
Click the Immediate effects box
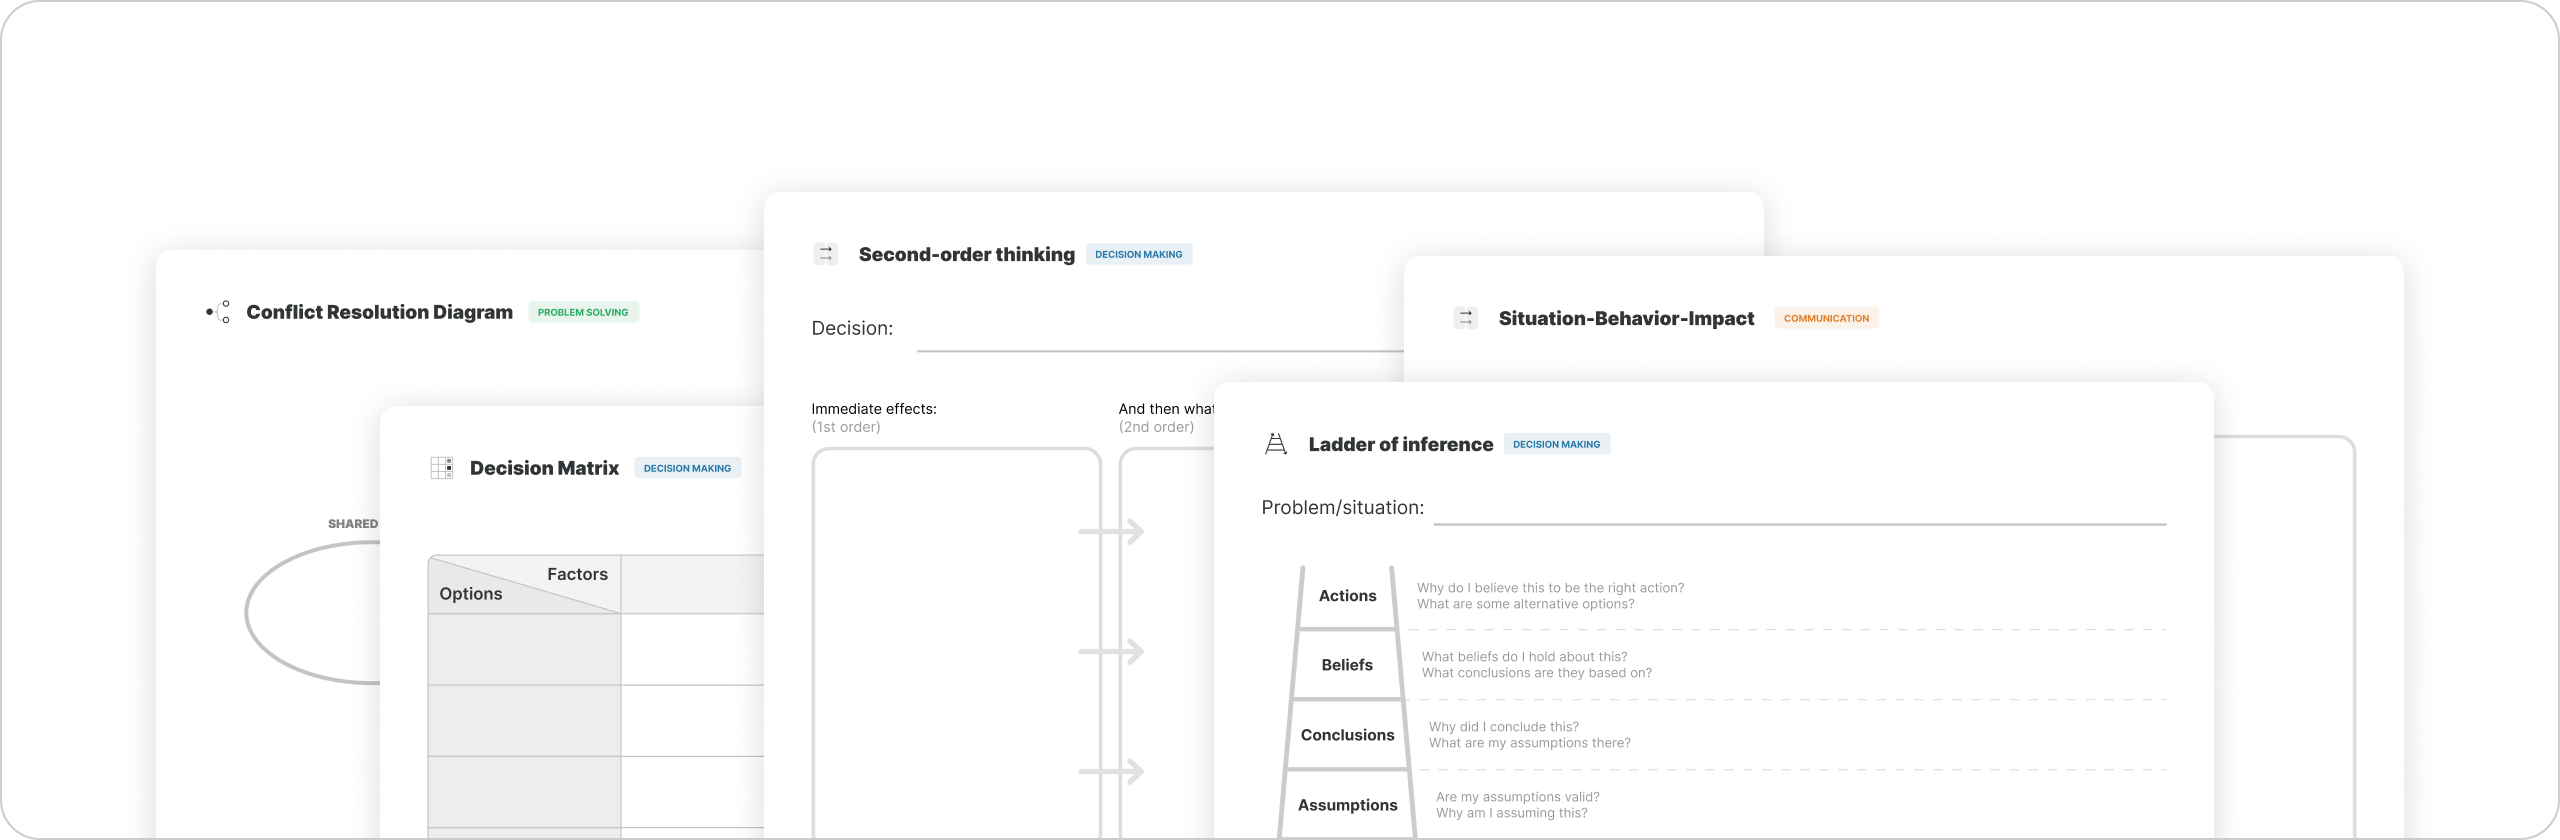956,643
